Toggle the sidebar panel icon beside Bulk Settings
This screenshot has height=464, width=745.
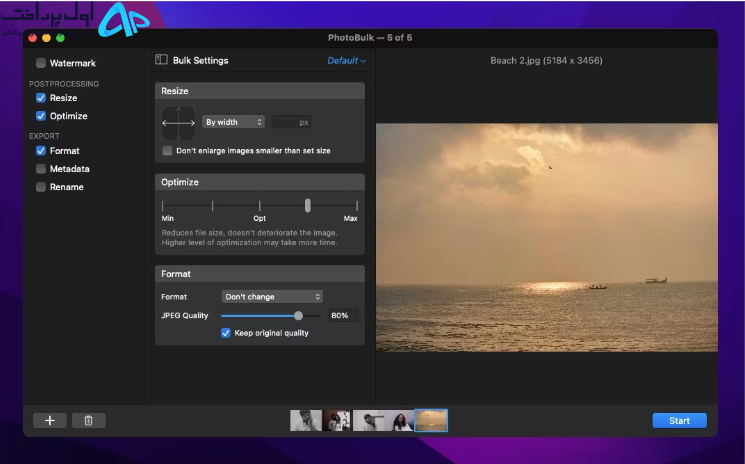pos(161,60)
